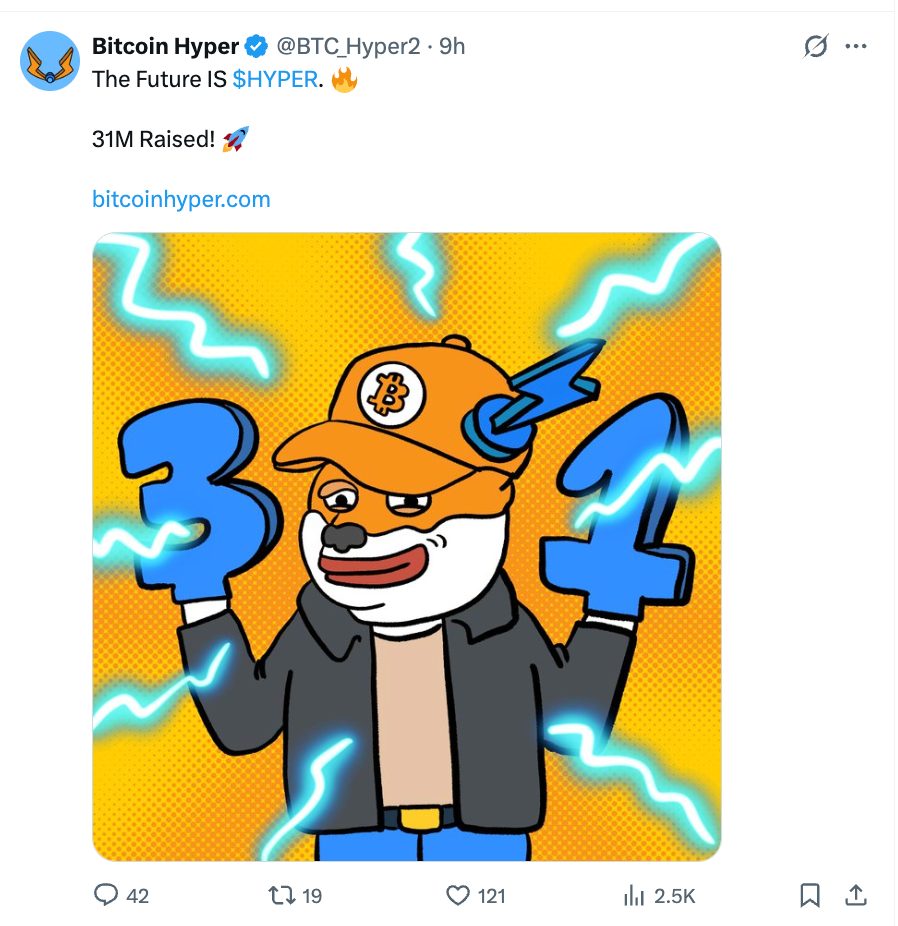Open the repost menu arrows icon
Image resolution: width=898 pixels, height=926 pixels.
(x=282, y=895)
